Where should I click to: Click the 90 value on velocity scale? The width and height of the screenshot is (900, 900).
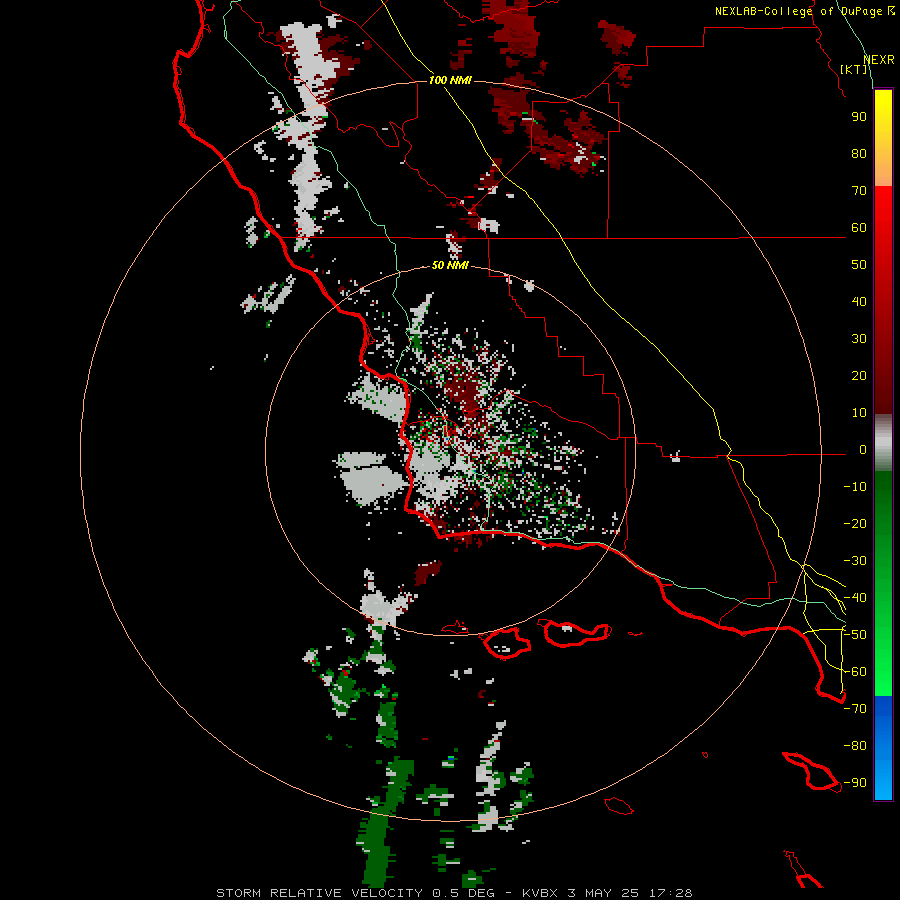pos(859,117)
